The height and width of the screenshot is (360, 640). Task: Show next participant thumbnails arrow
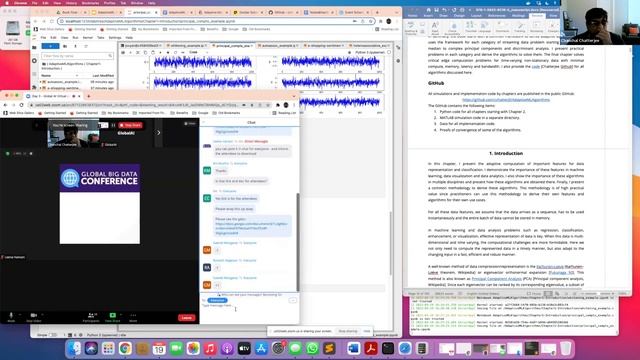(x=159, y=133)
